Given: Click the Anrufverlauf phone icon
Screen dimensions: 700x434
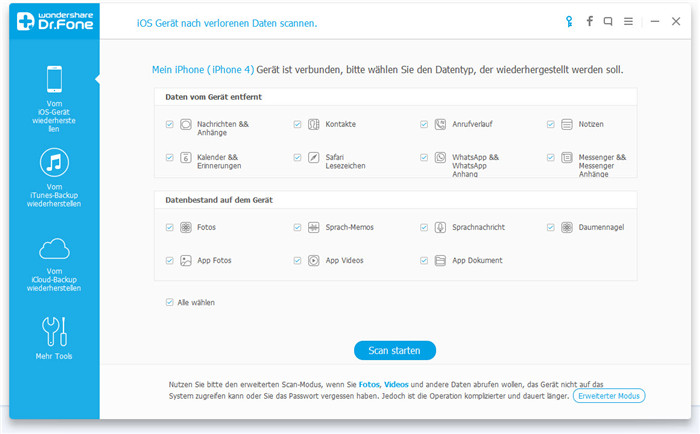Looking at the screenshot, I should click(x=440, y=124).
